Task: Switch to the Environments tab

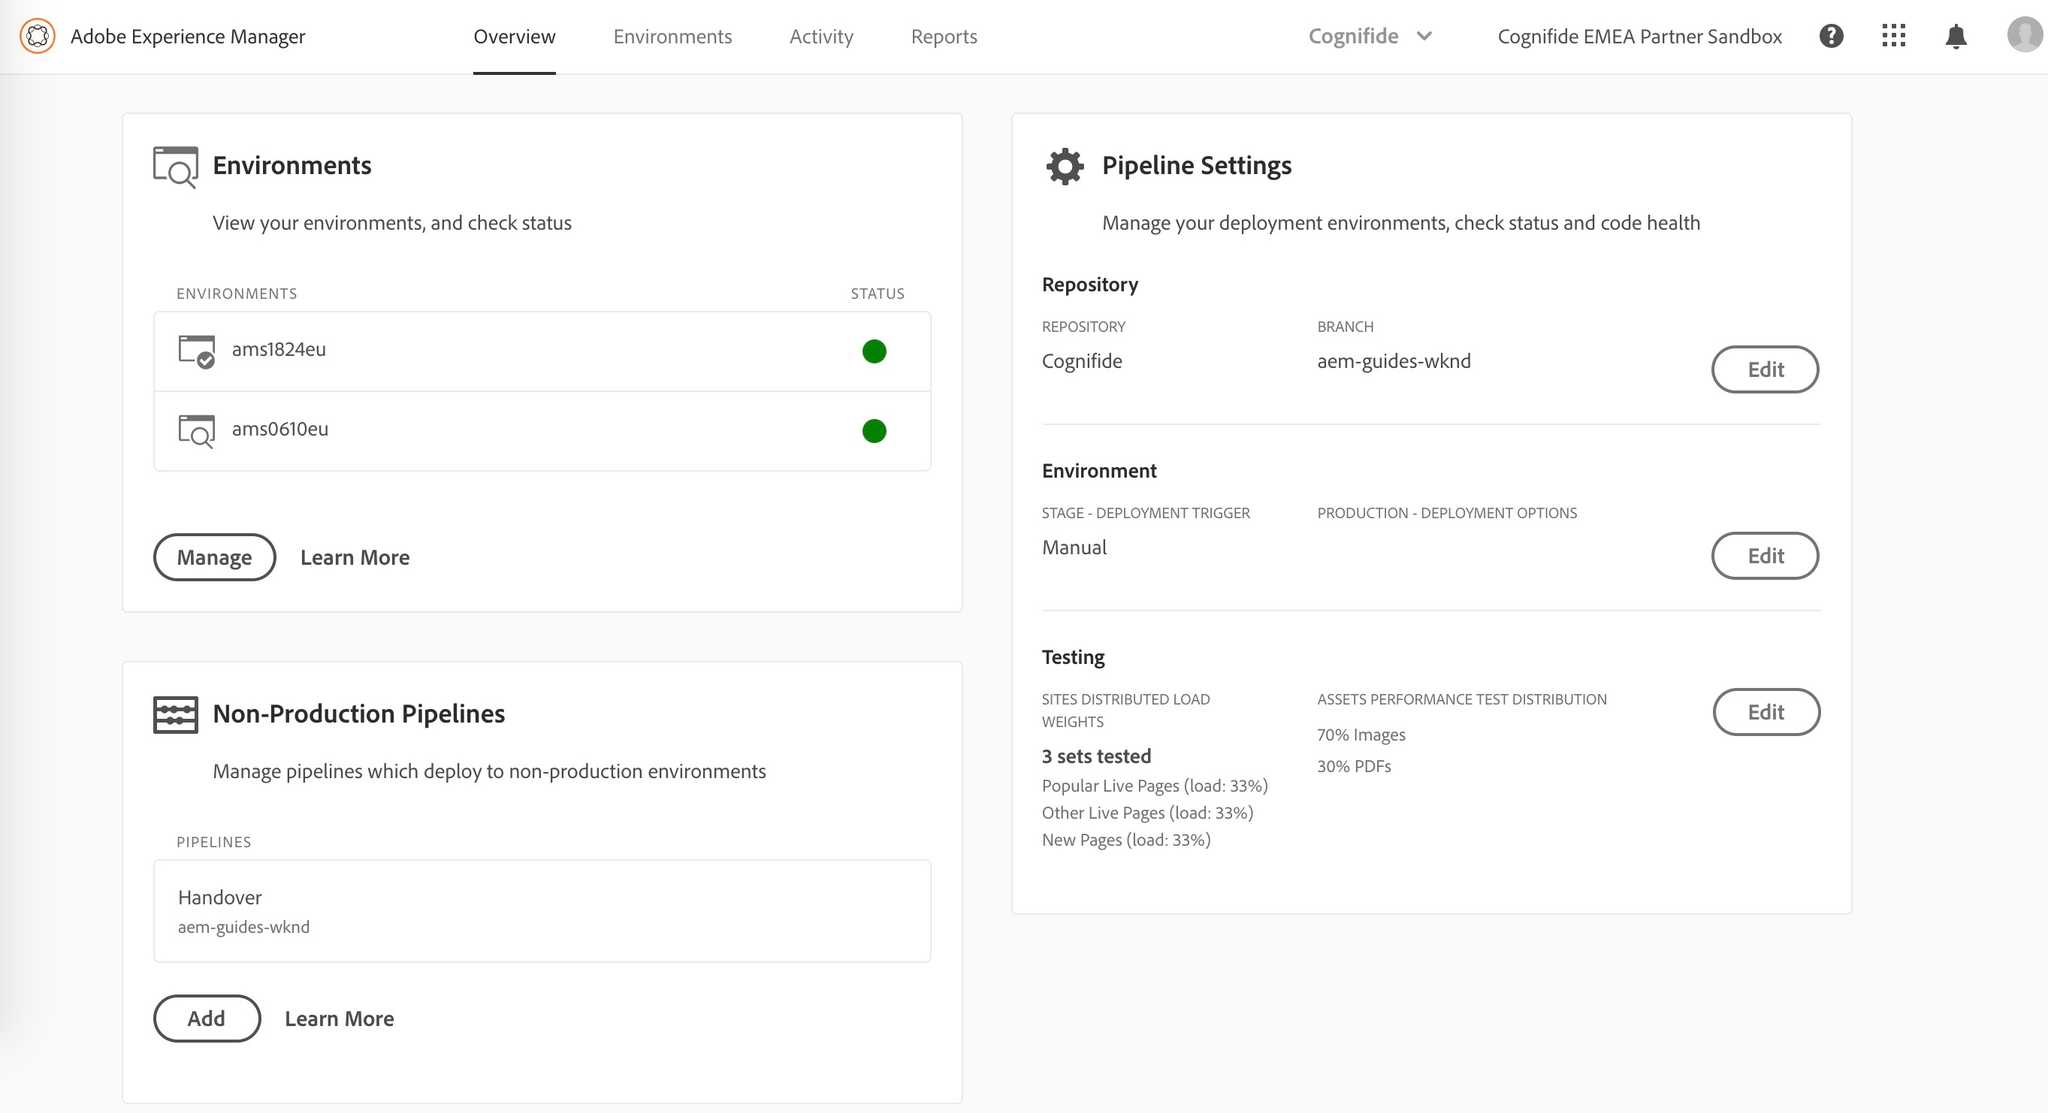Action: [672, 37]
